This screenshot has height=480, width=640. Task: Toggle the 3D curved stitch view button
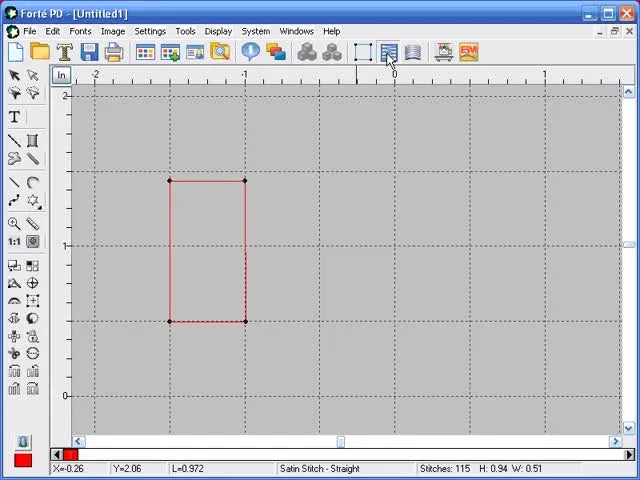(413, 53)
